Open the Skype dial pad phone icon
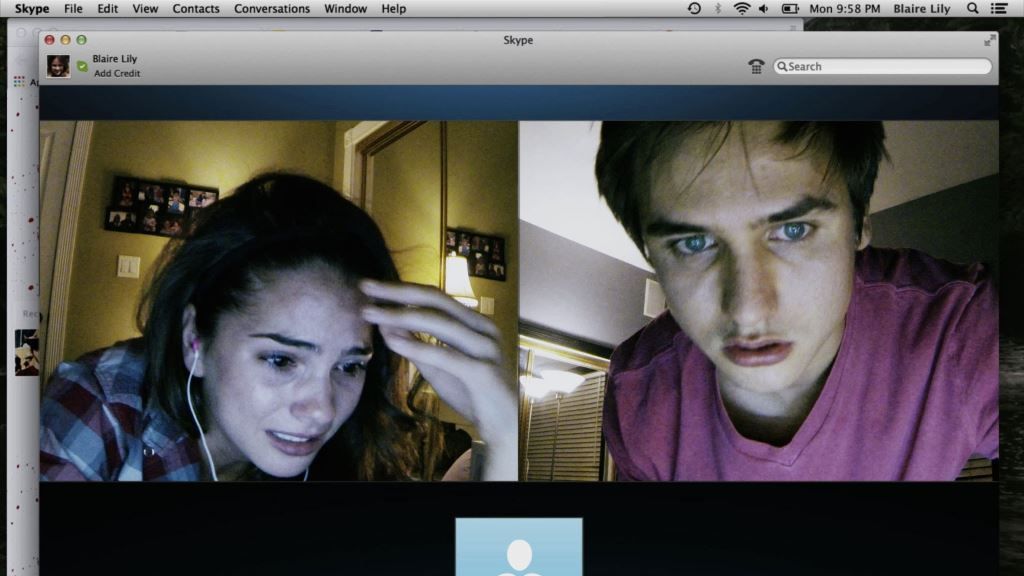This screenshot has width=1024, height=576. [756, 67]
